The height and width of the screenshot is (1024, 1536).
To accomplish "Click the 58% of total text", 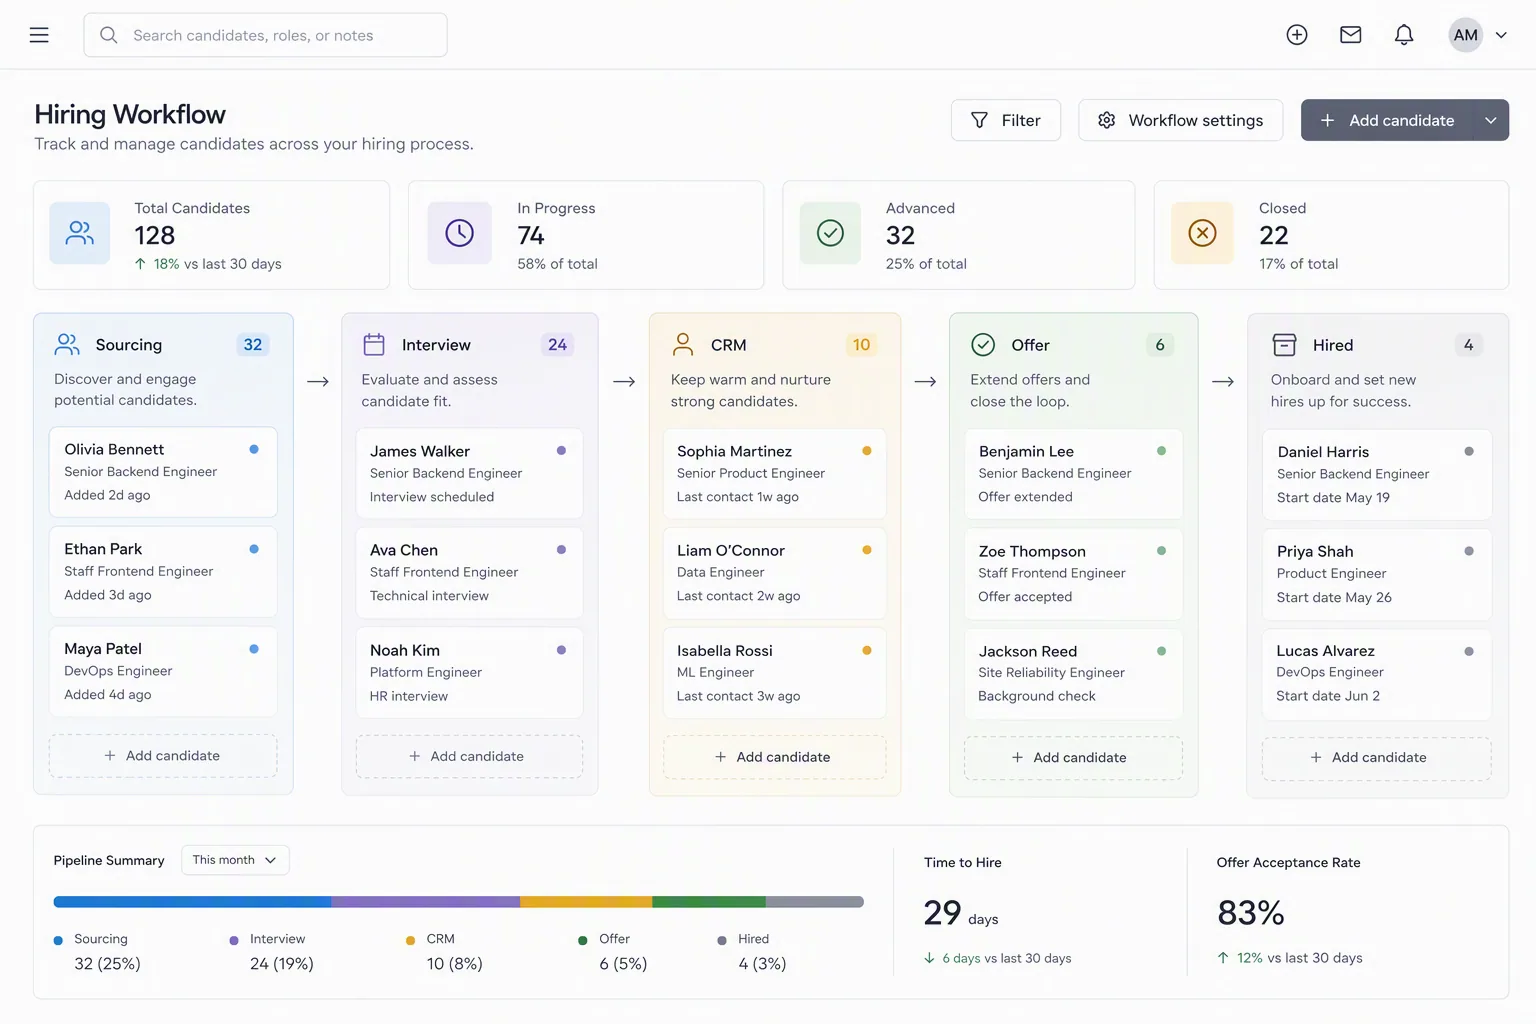I will pyautogui.click(x=557, y=264).
